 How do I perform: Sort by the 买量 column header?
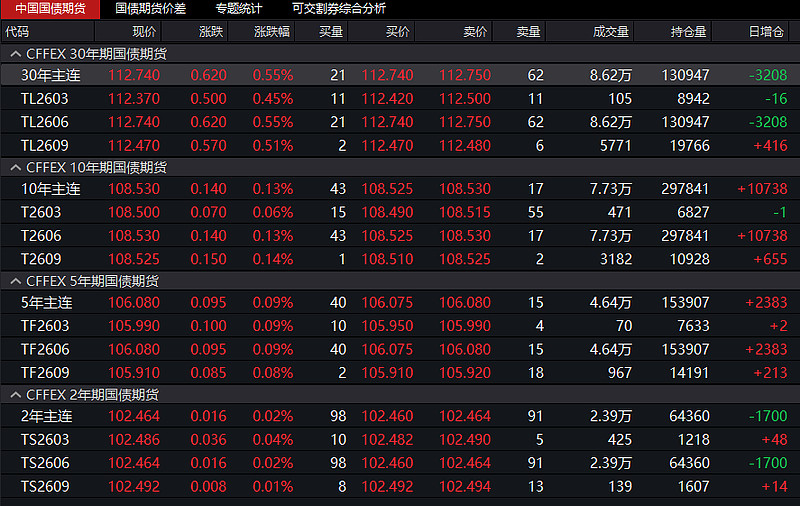(321, 32)
